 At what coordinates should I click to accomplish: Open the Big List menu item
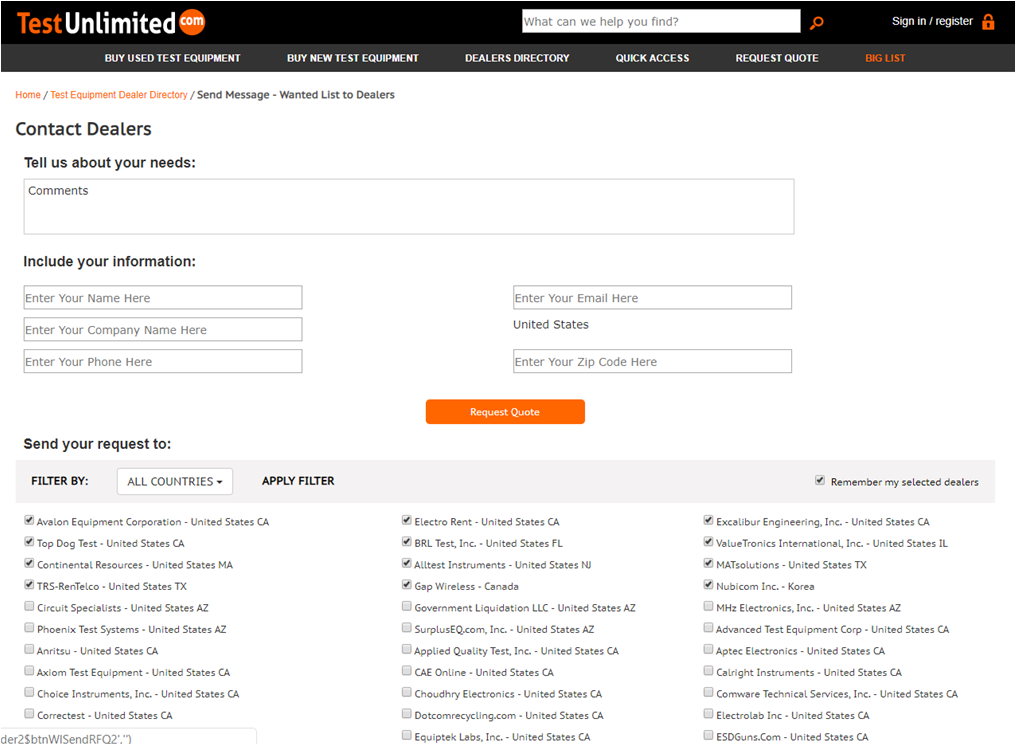(x=885, y=58)
